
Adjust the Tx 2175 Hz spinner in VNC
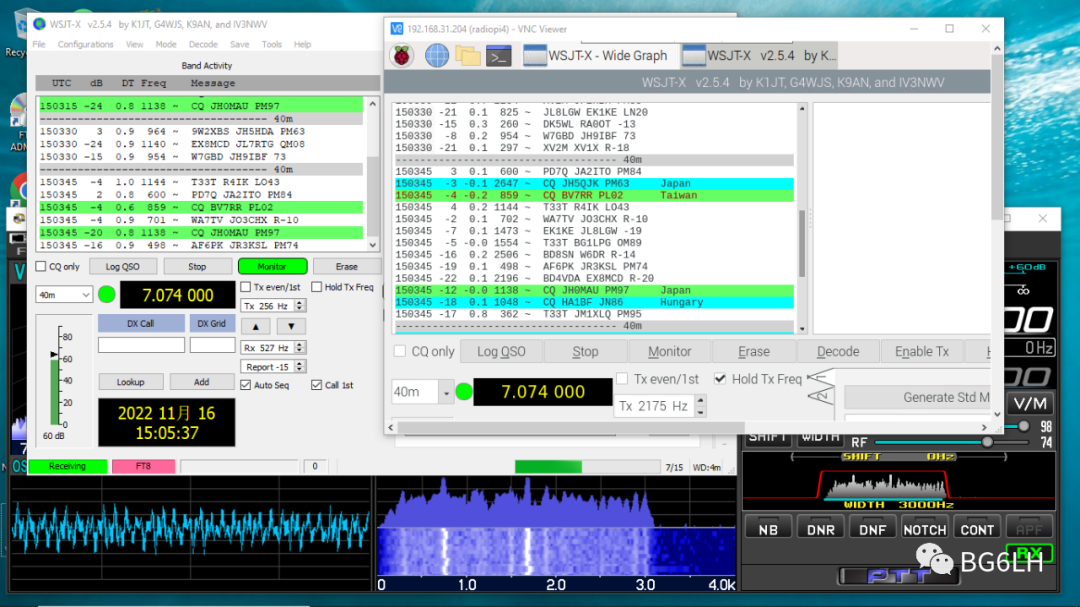[x=660, y=406]
